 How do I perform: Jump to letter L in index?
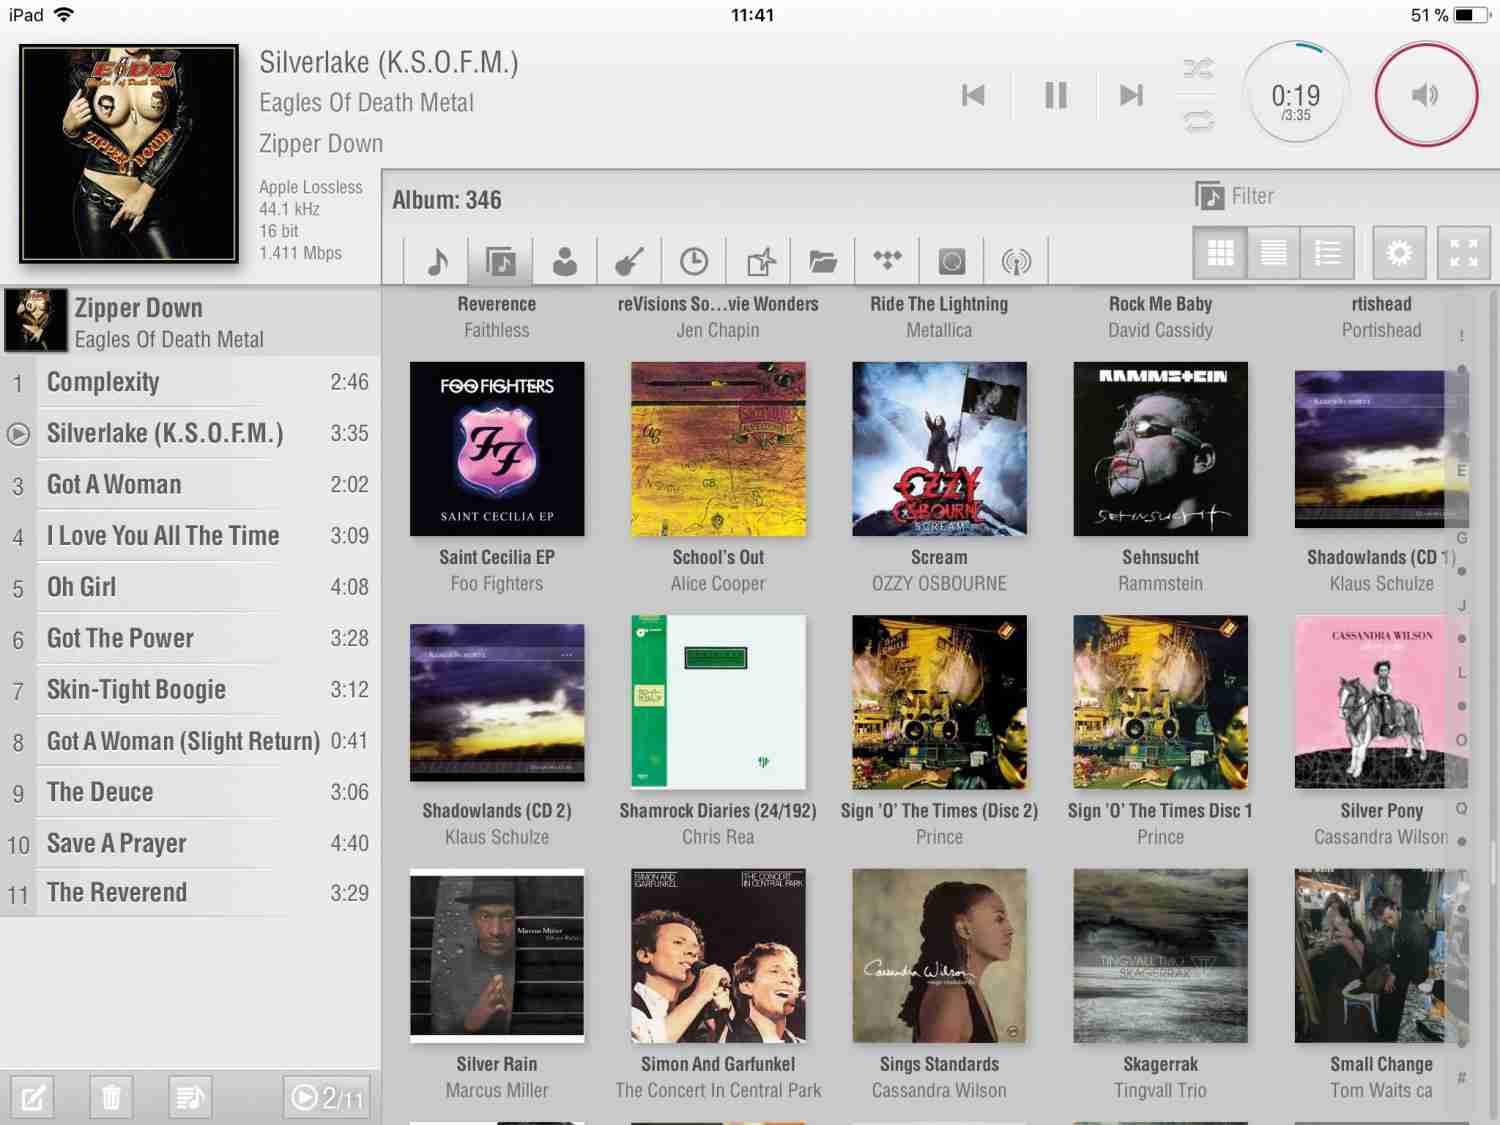tap(1462, 673)
